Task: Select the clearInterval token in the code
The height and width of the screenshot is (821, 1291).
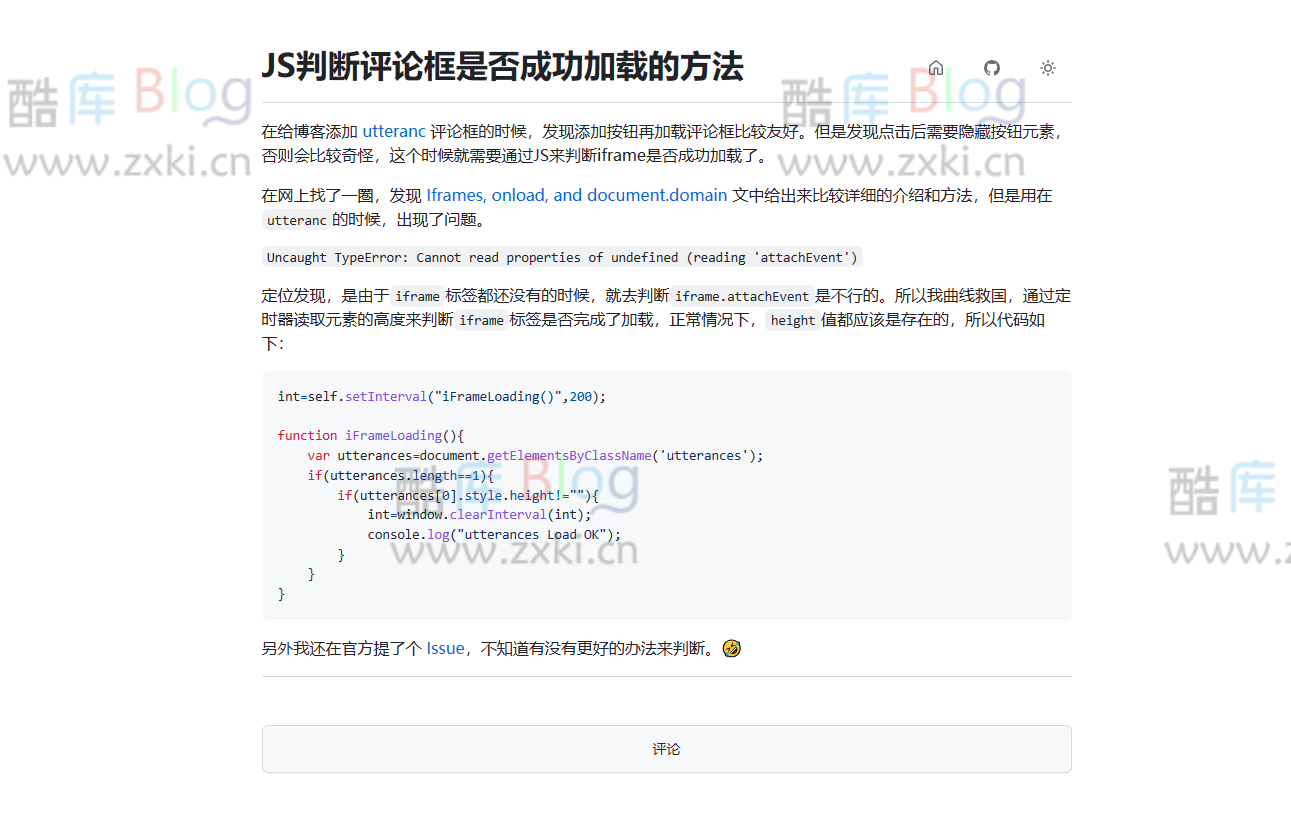Action: 498,514
